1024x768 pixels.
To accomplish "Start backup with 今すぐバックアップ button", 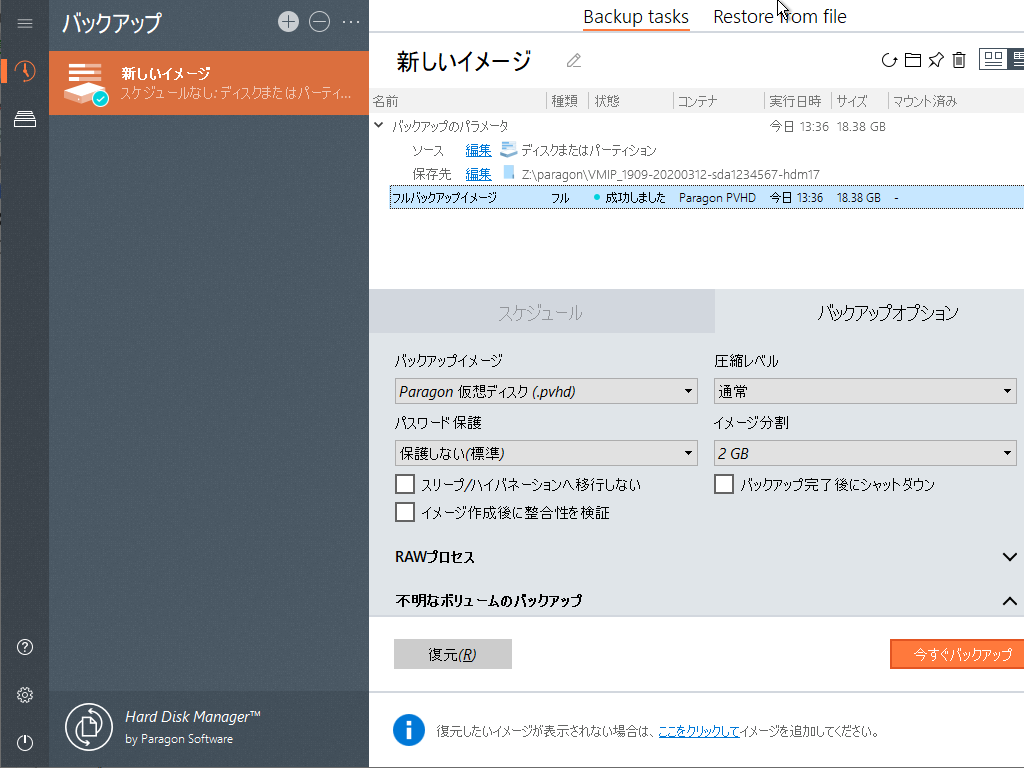I will coord(956,654).
